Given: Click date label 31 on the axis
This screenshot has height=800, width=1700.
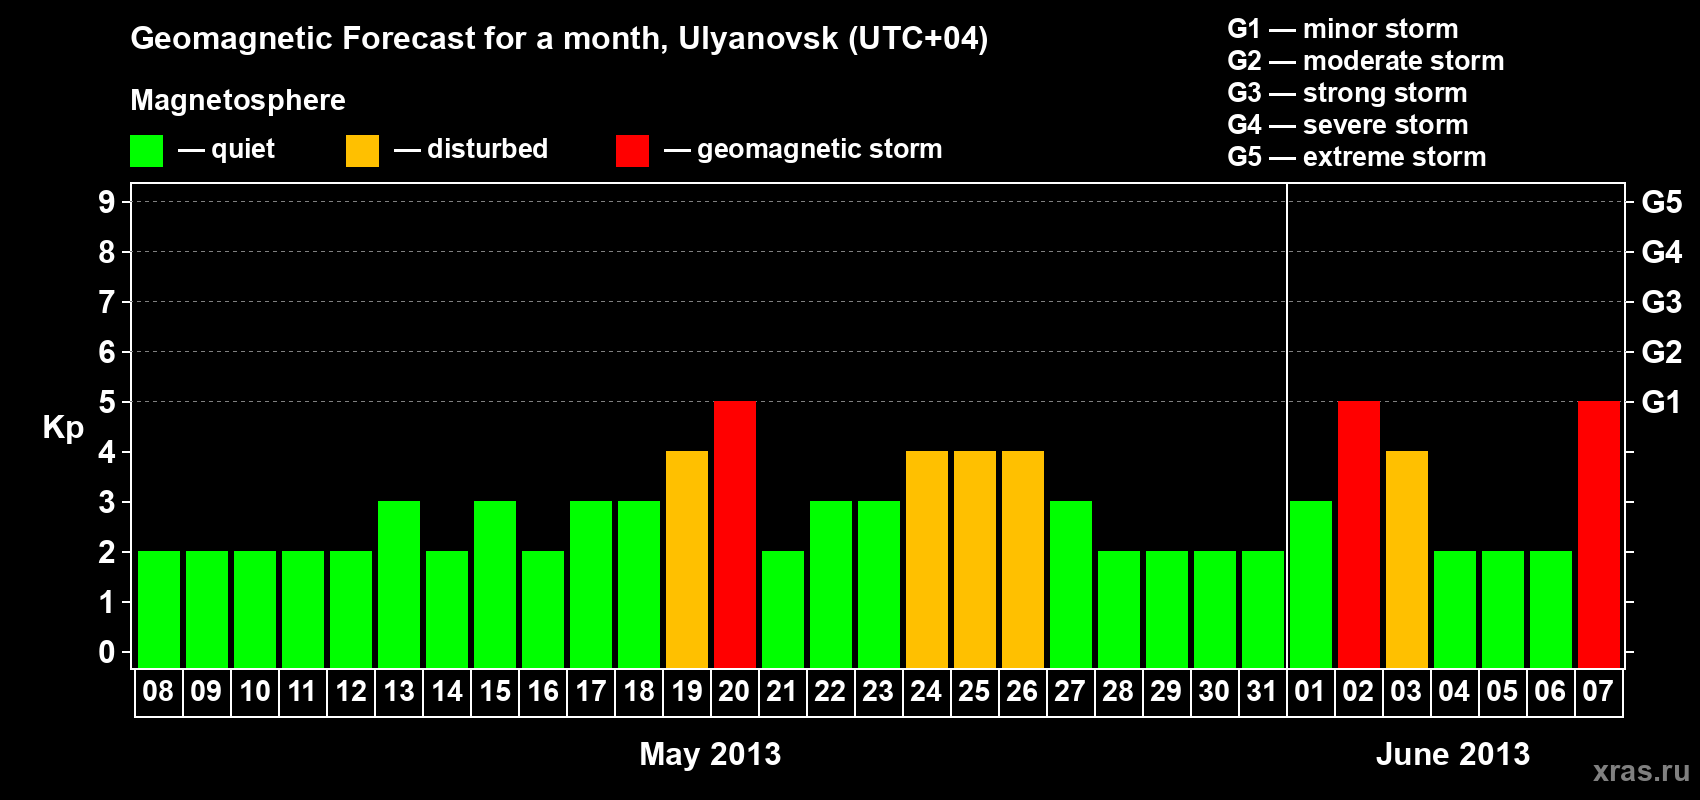Looking at the screenshot, I should point(1262,691).
